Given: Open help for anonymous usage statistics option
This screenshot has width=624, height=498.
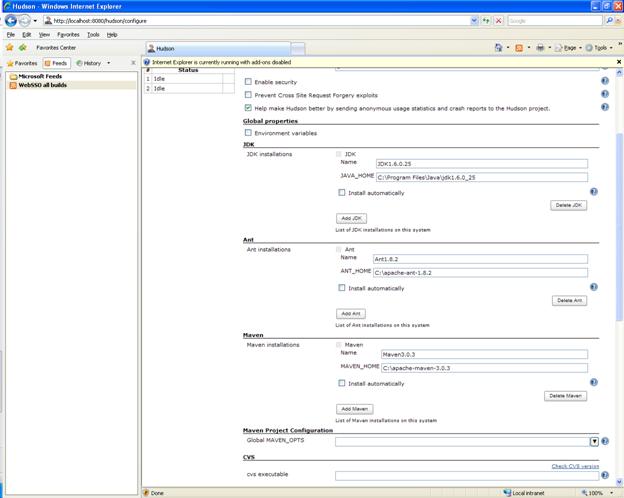Looking at the screenshot, I should (604, 107).
